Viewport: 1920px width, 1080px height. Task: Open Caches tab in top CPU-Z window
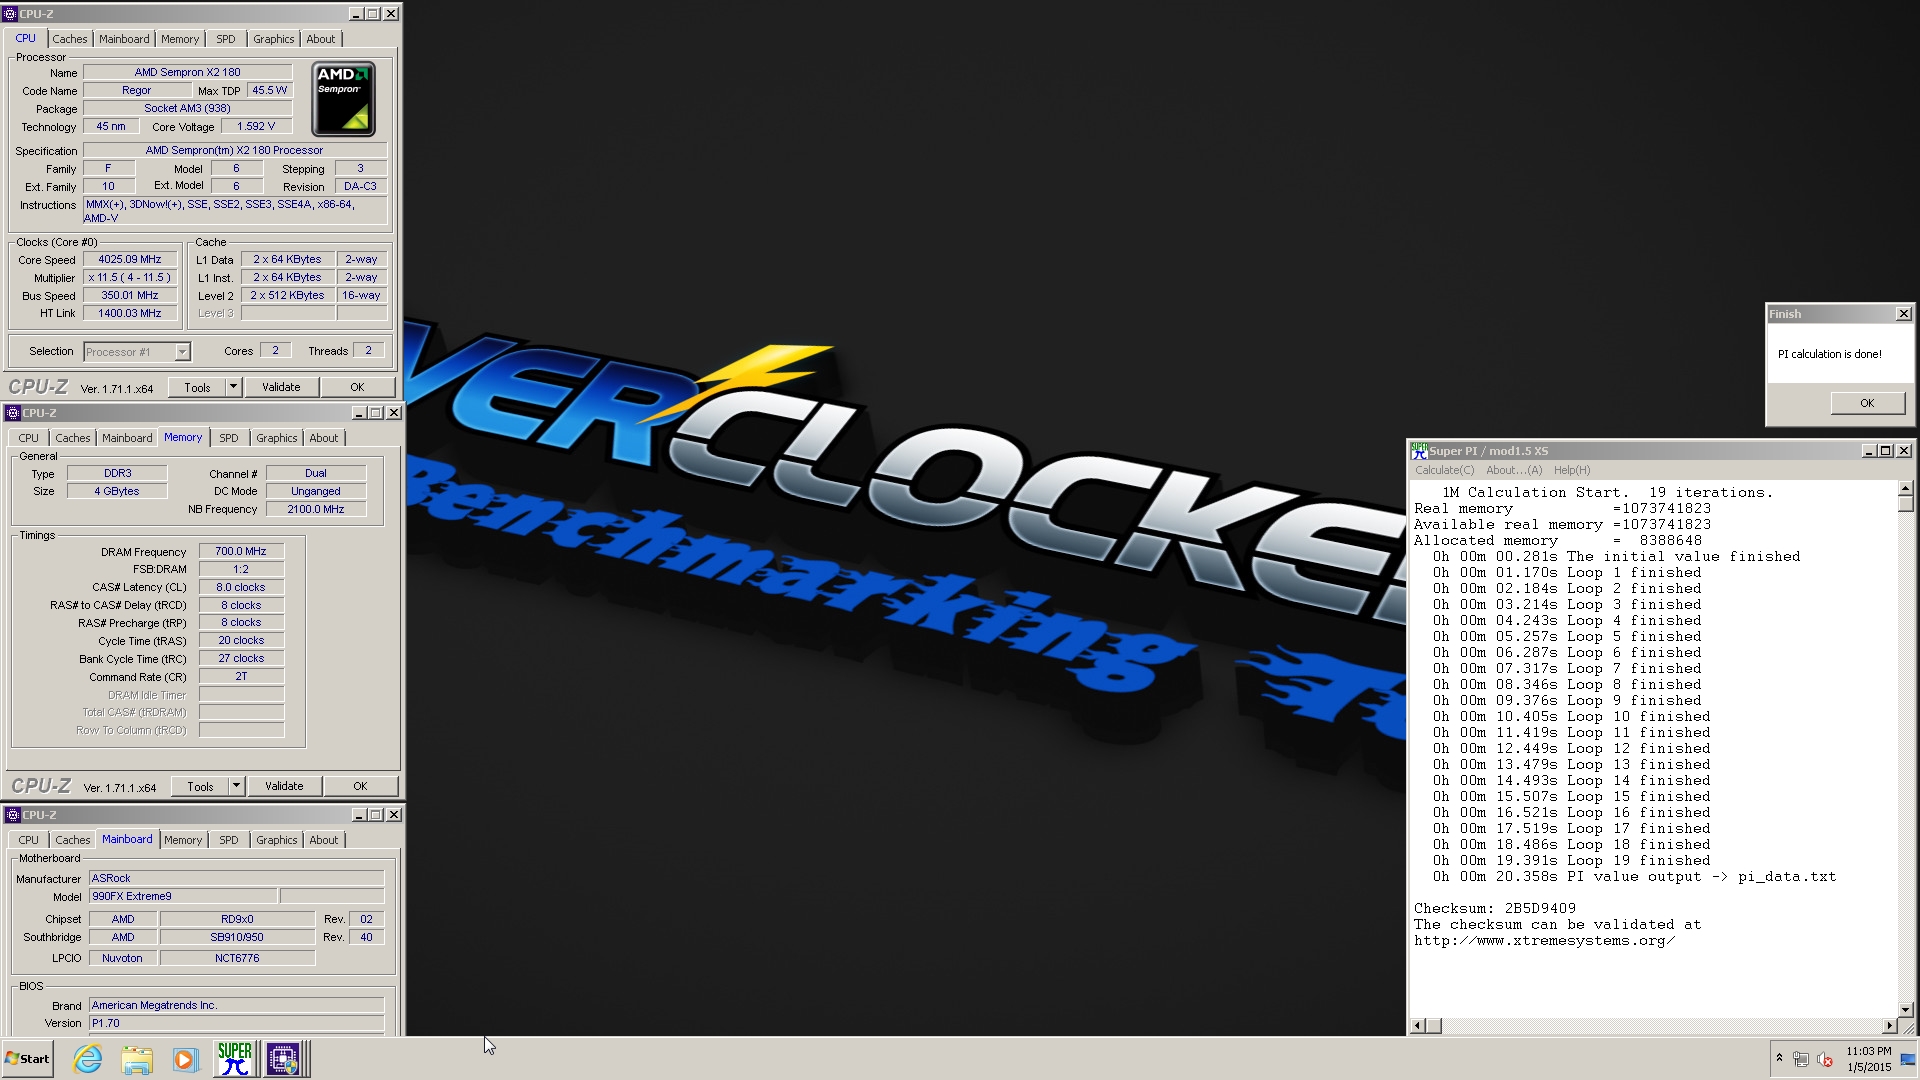(70, 39)
